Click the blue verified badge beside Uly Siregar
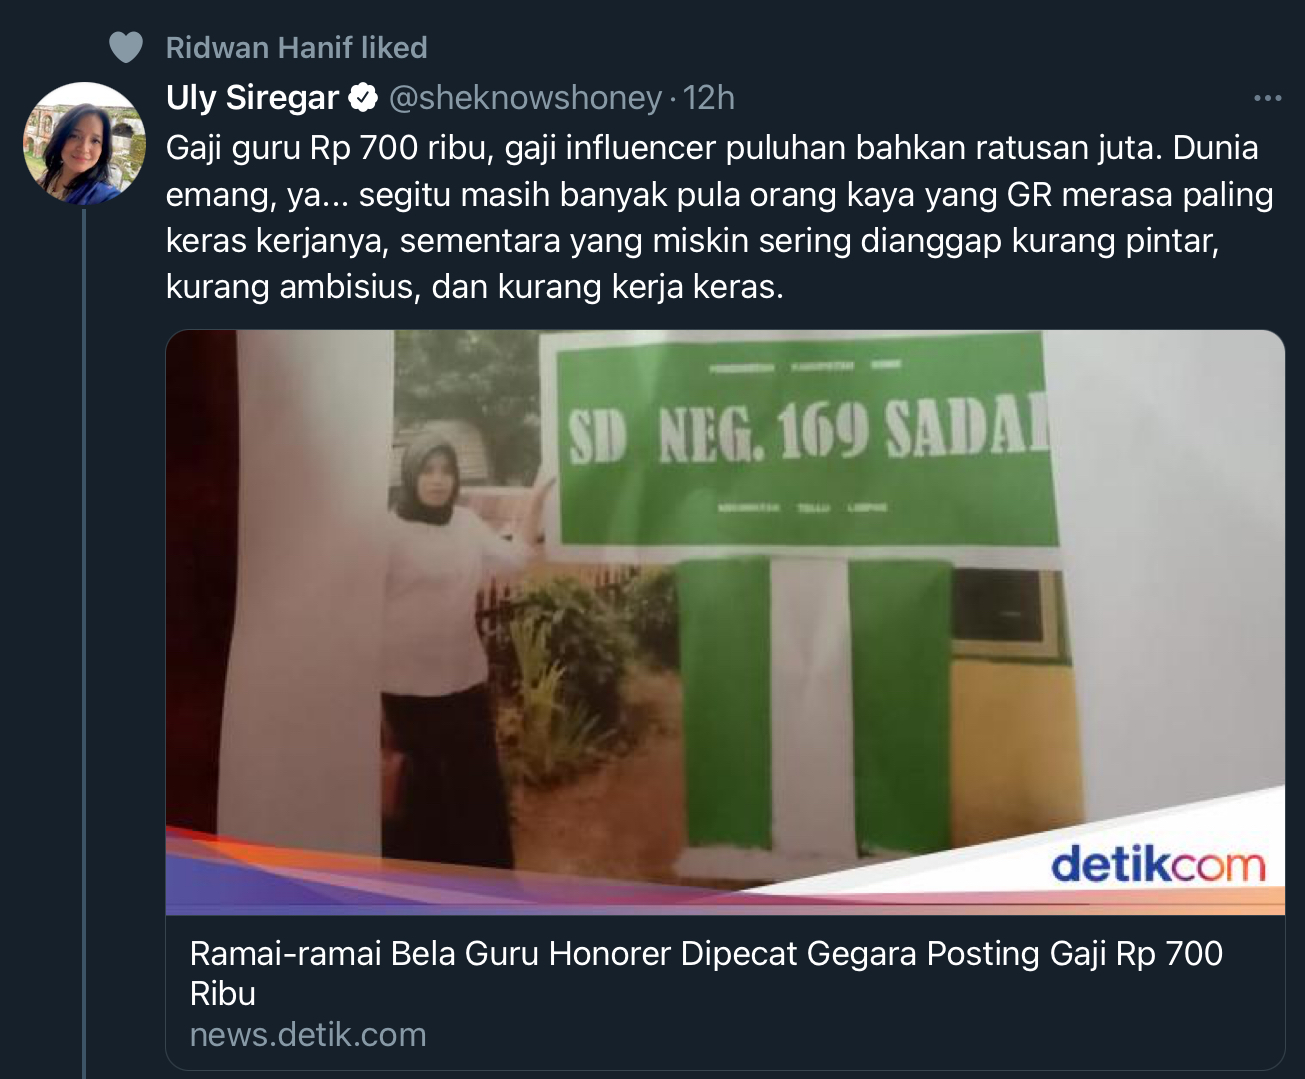 click(362, 98)
